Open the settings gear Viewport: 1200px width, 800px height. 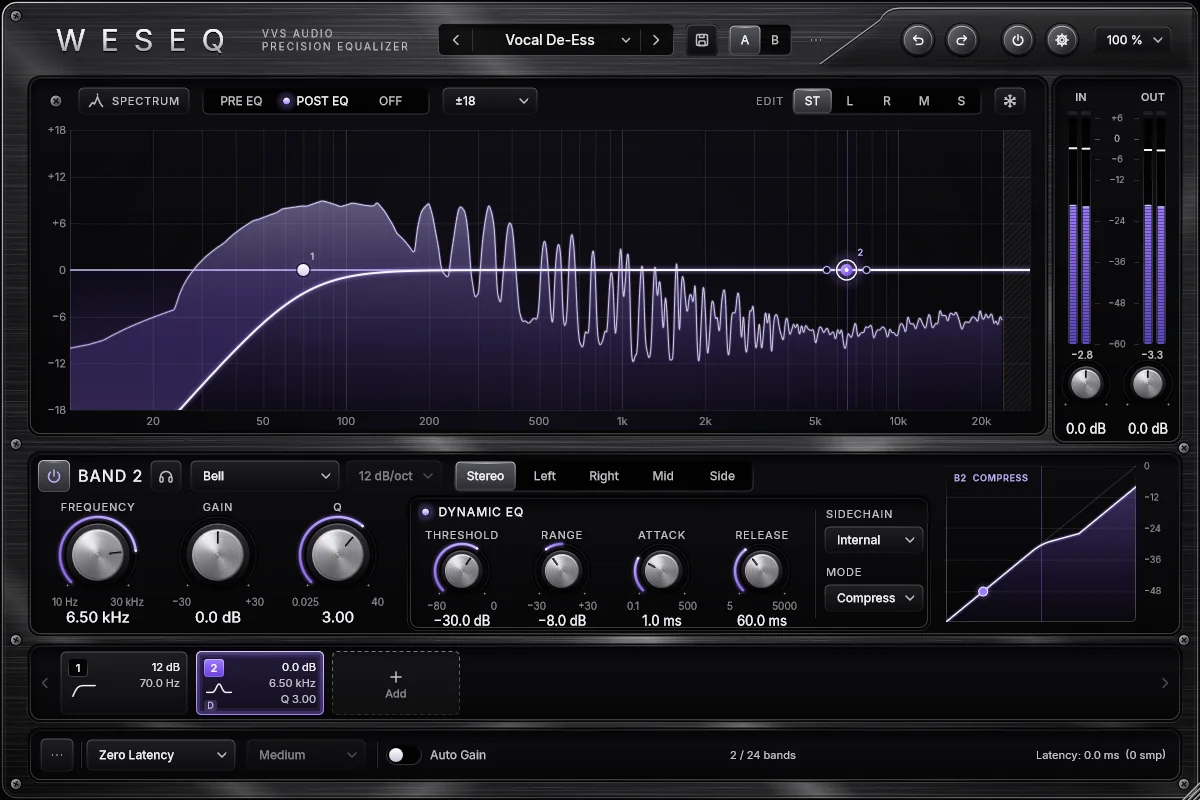[x=1062, y=40]
